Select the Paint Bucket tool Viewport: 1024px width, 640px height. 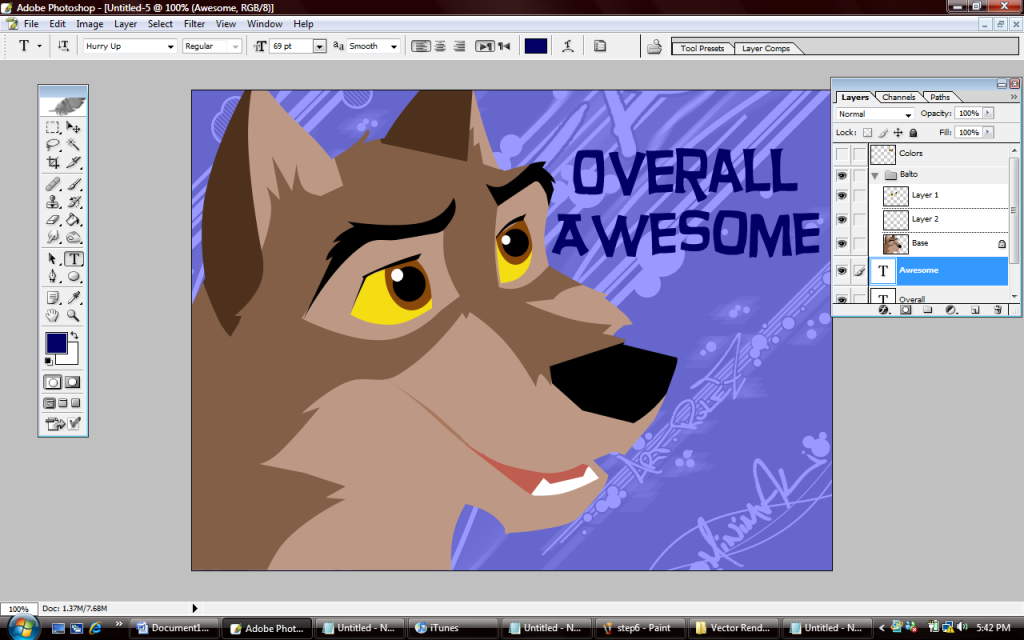(x=73, y=219)
